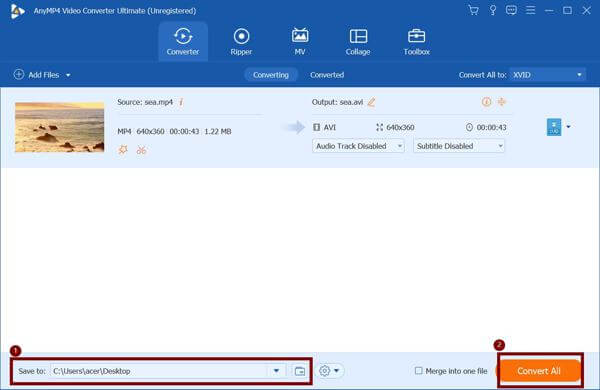Click the Convert All button
This screenshot has height=390, width=600.
(539, 370)
